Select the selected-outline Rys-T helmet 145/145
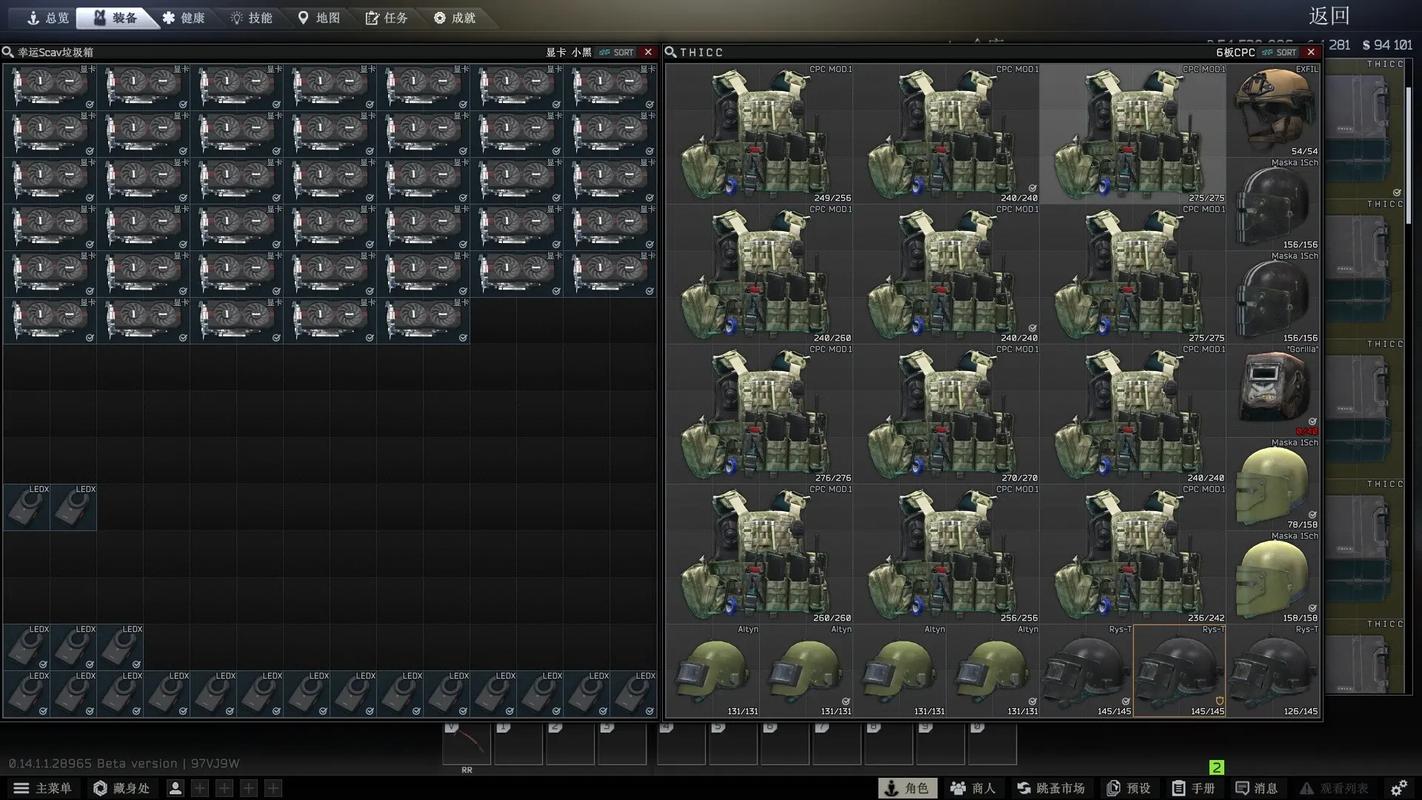The width and height of the screenshot is (1422, 800). pyautogui.click(x=1178, y=673)
